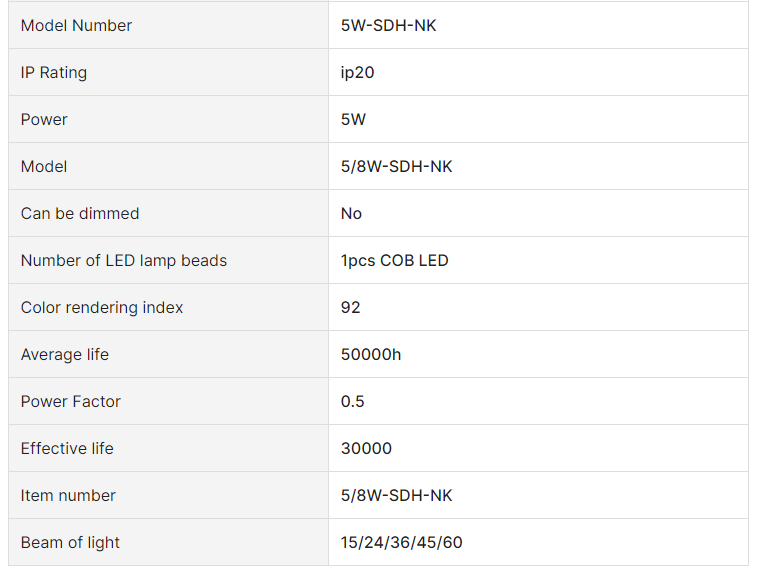The image size is (758, 577).
Task: Select the 0.5 power factor value
Action: [x=352, y=402]
